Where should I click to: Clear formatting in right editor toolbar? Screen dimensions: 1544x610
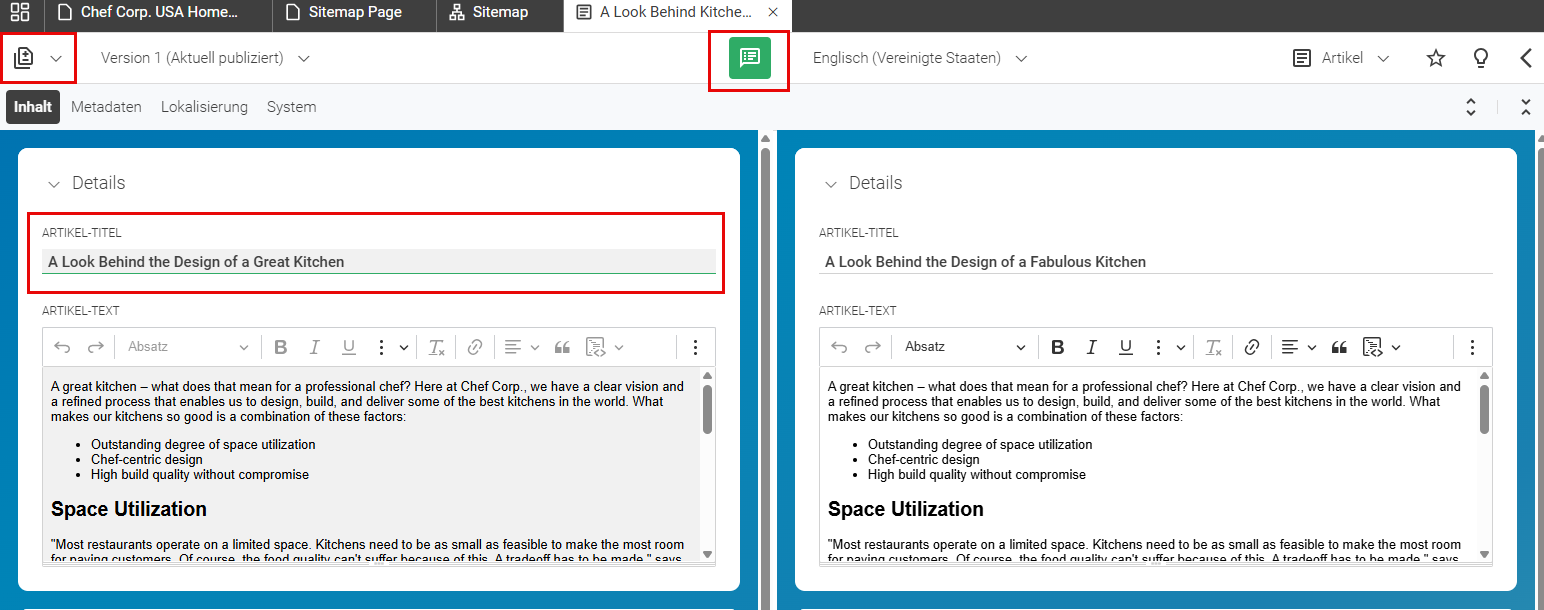[x=1213, y=347]
